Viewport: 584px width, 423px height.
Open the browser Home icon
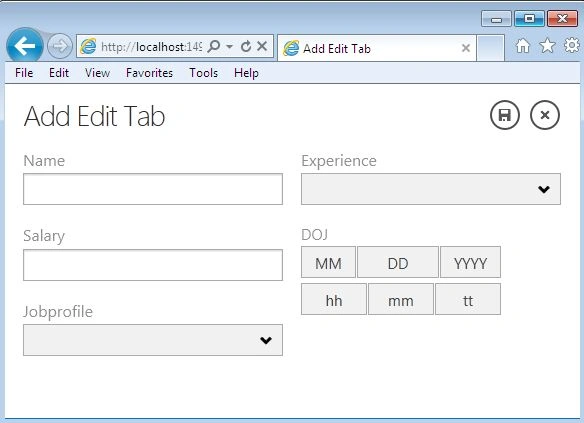point(523,46)
